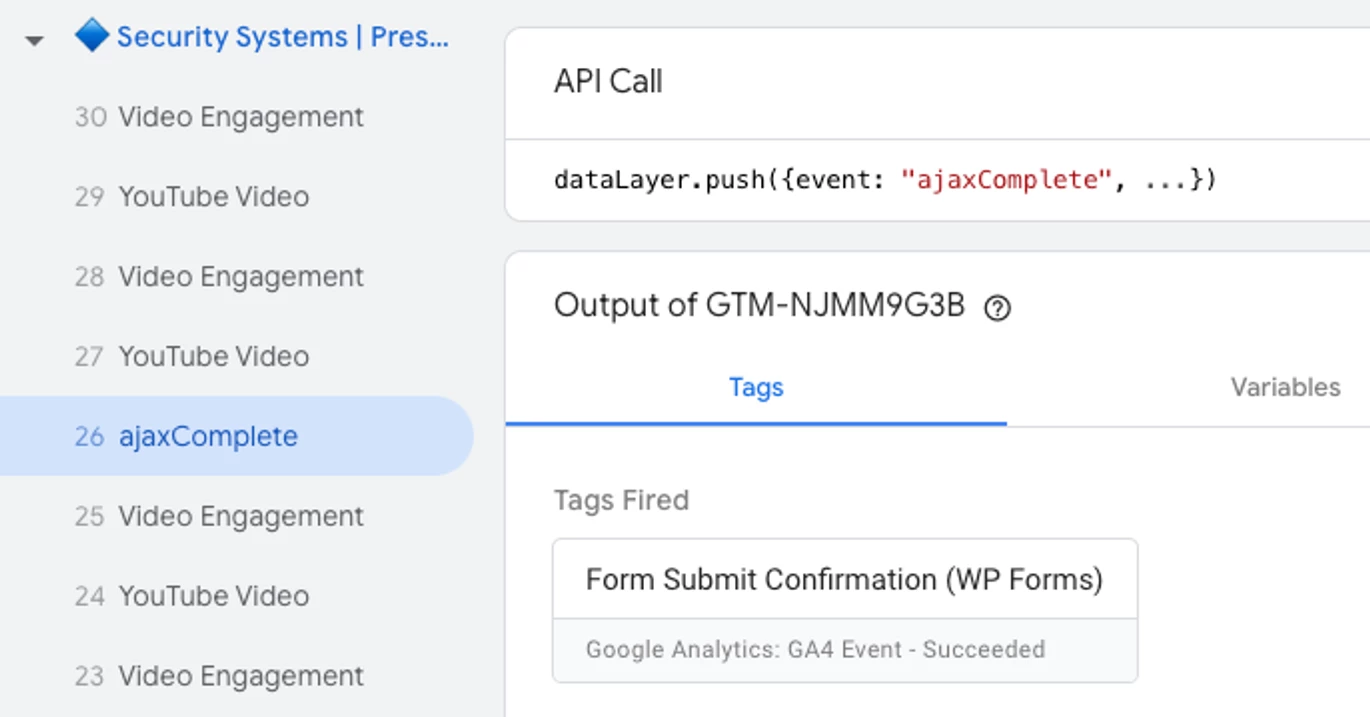Image resolution: width=1370 pixels, height=717 pixels.
Task: Select the highlighted 26 ajaxComplete event
Action: [208, 437]
